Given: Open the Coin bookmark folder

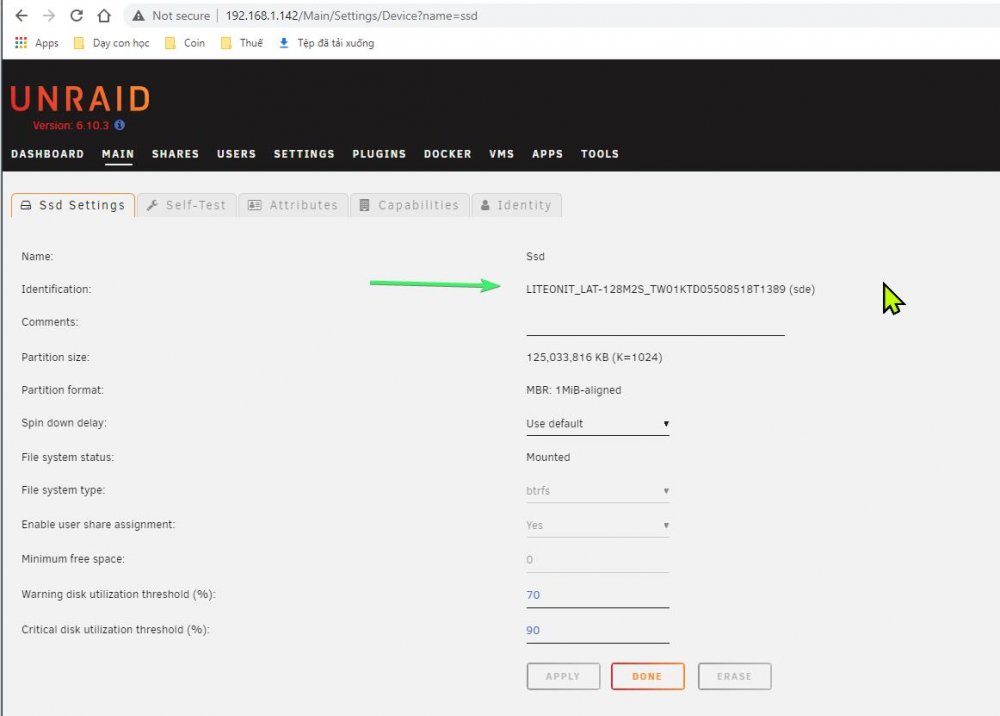Looking at the screenshot, I should tap(185, 43).
